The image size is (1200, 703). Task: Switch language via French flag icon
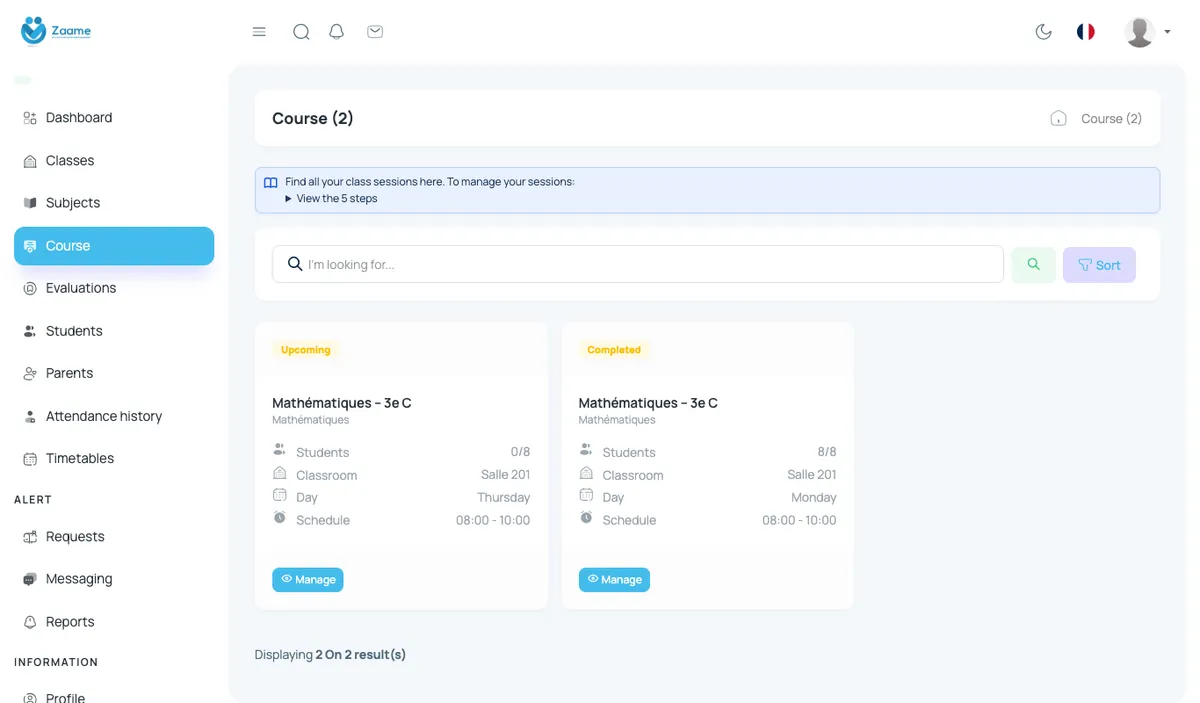tap(1085, 32)
